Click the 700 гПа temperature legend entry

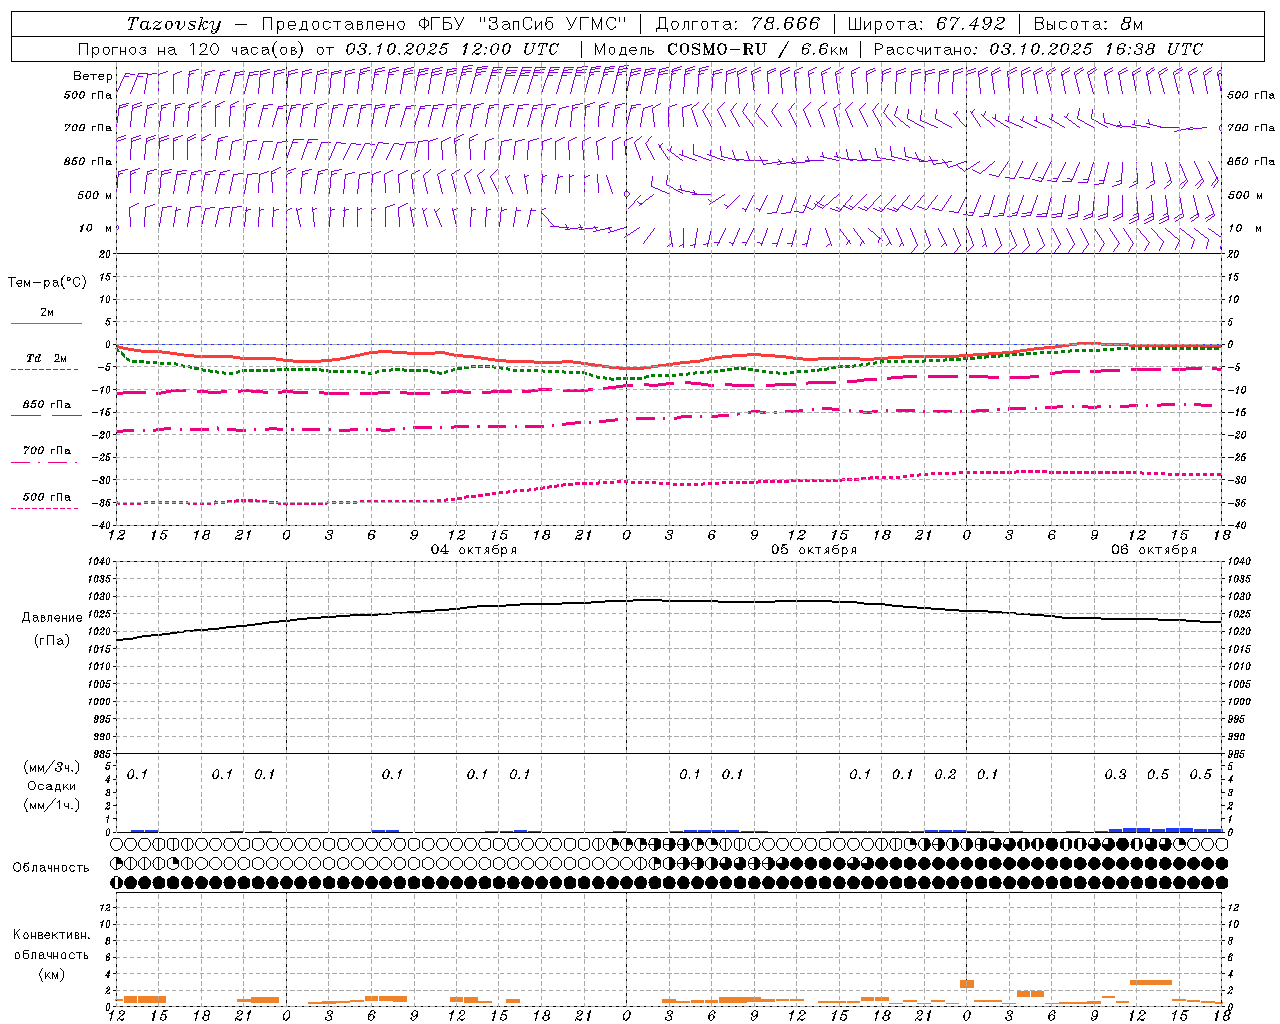coord(47,451)
